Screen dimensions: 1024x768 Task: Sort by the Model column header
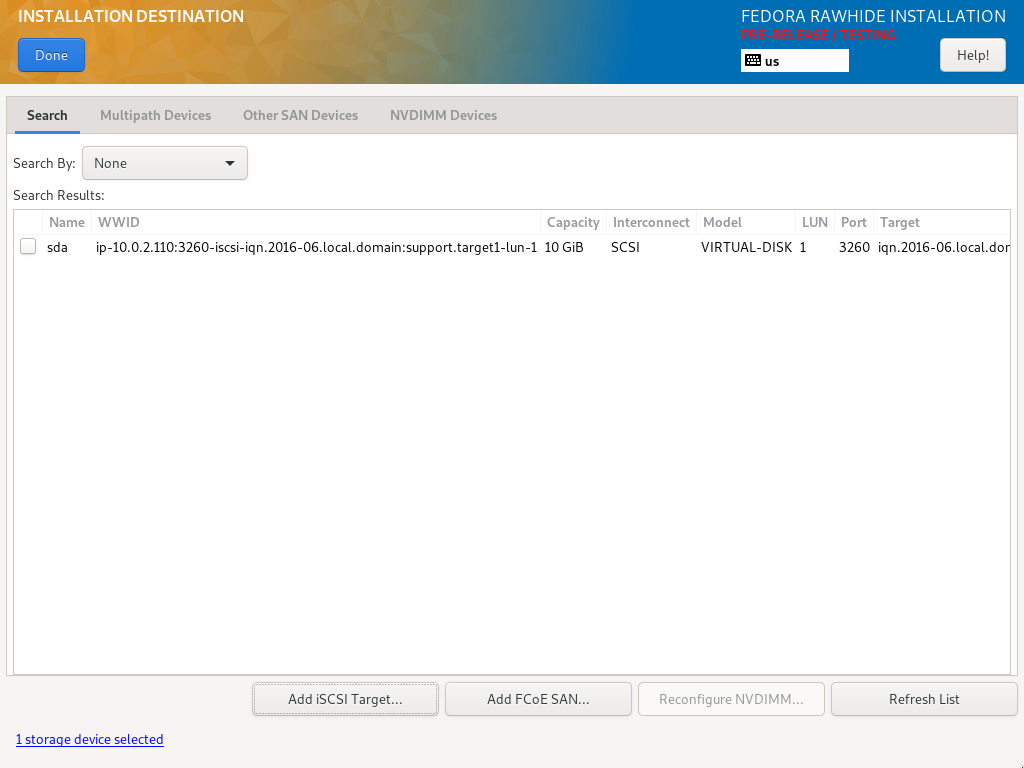[x=746, y=223]
